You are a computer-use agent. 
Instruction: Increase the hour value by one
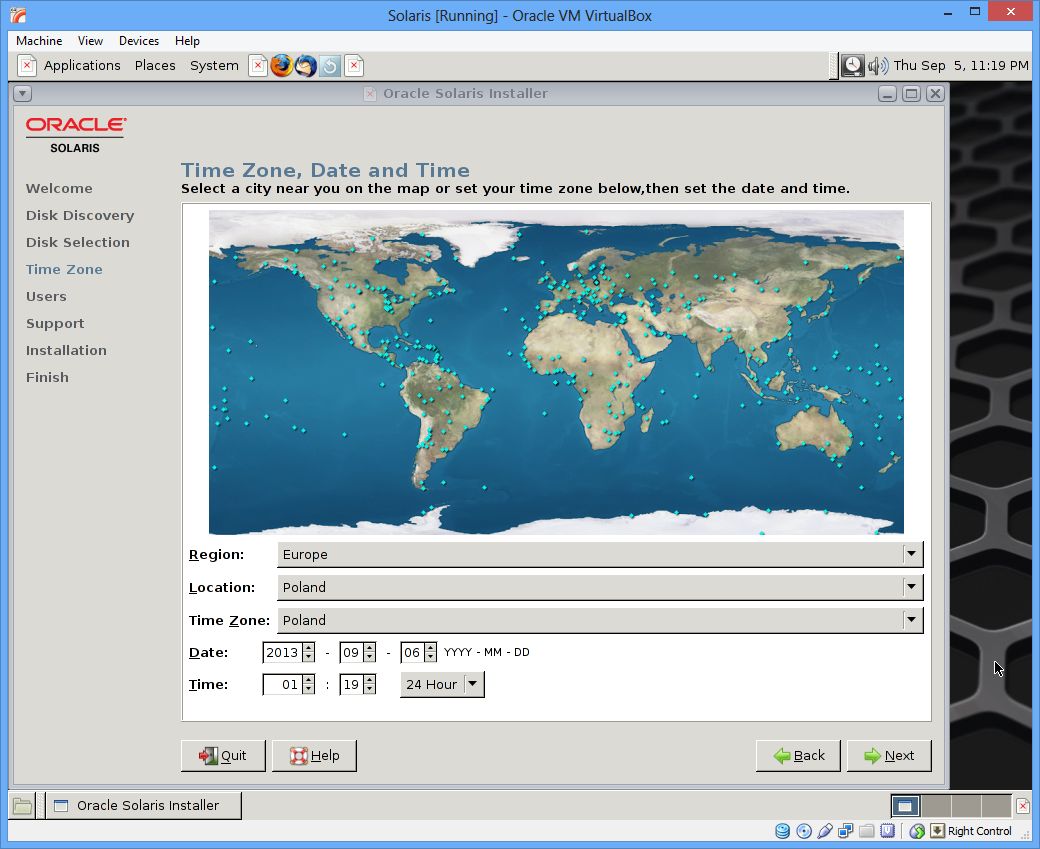click(308, 680)
